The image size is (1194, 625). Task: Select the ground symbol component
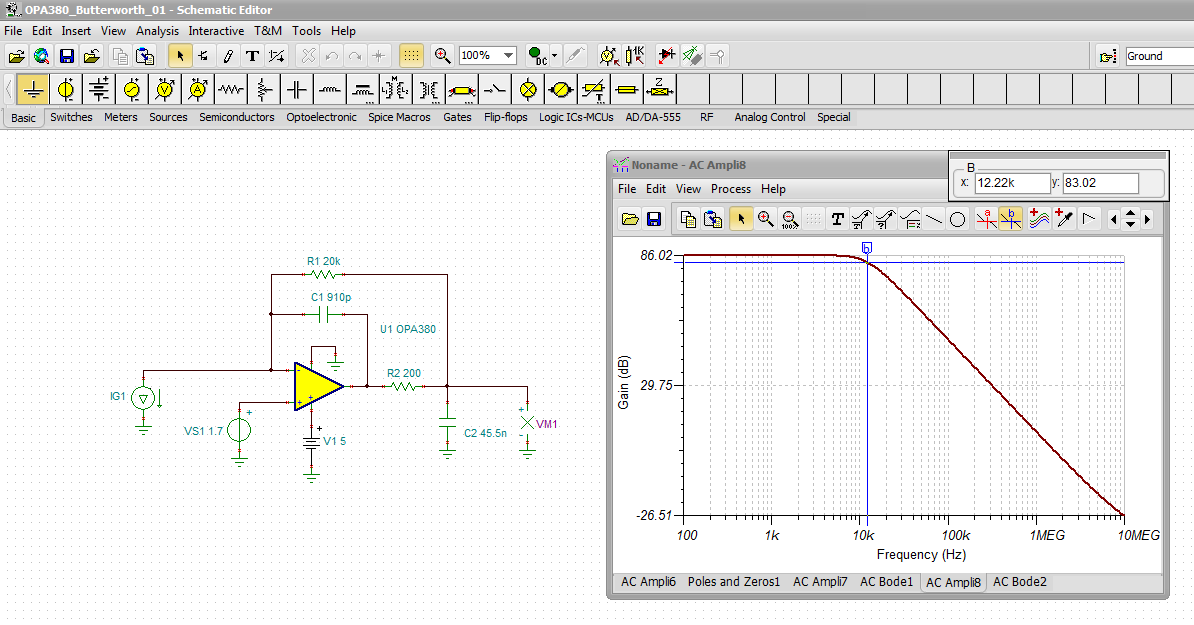[x=34, y=90]
